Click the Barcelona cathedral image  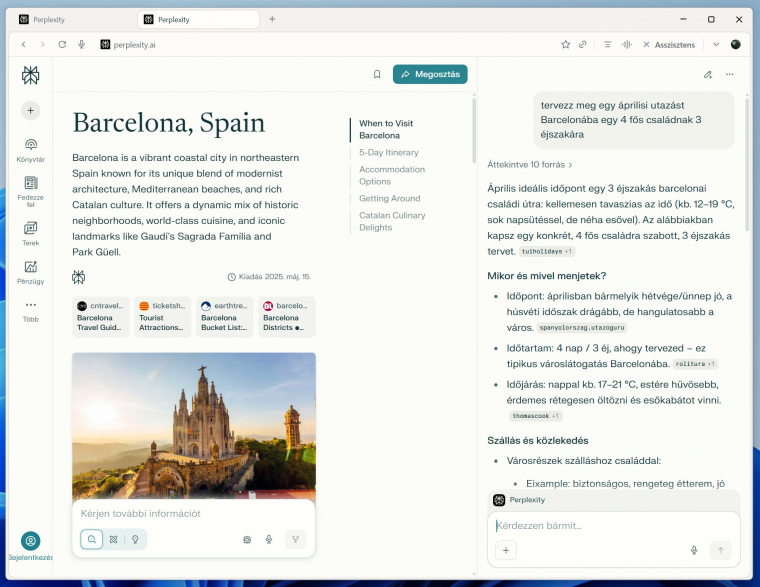coord(193,420)
